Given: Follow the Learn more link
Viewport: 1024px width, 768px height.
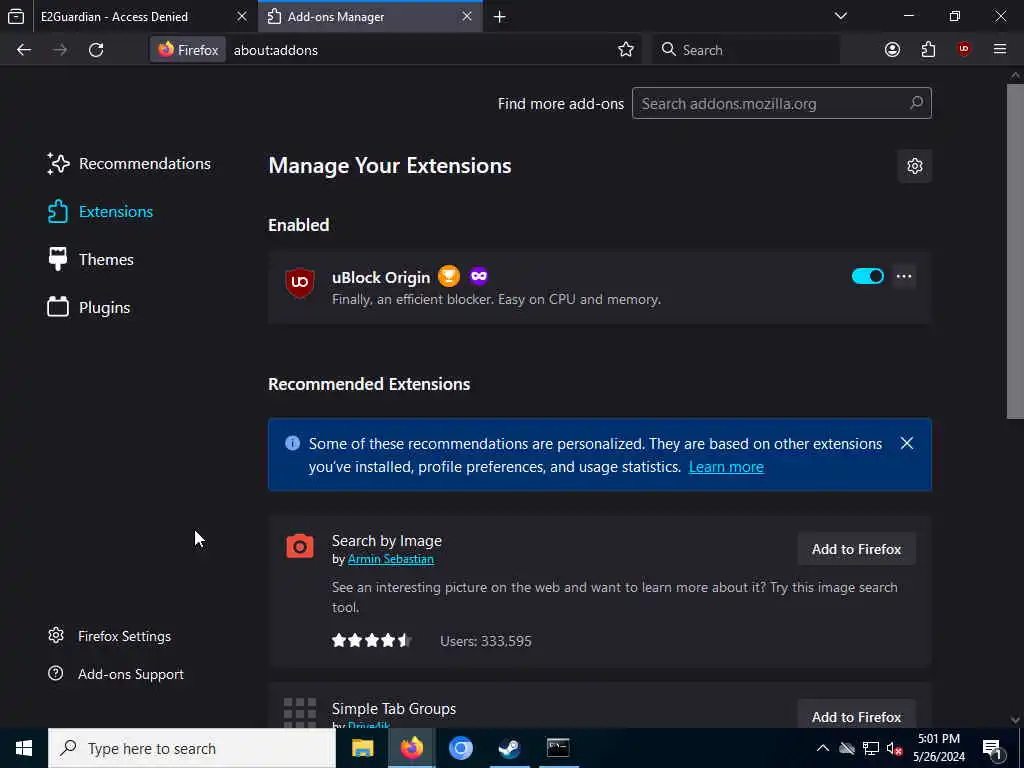Looking at the screenshot, I should [726, 467].
